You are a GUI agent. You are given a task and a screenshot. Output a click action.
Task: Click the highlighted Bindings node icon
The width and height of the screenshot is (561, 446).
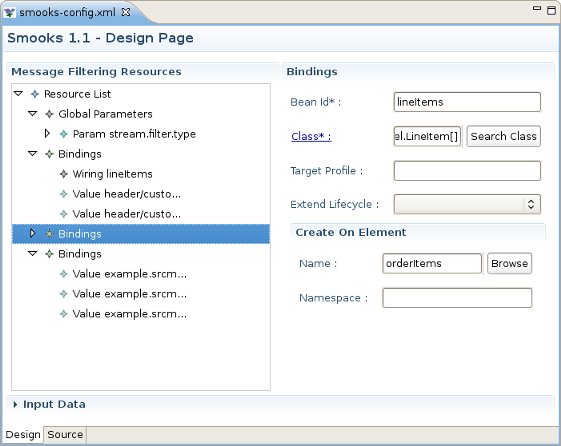click(49, 234)
